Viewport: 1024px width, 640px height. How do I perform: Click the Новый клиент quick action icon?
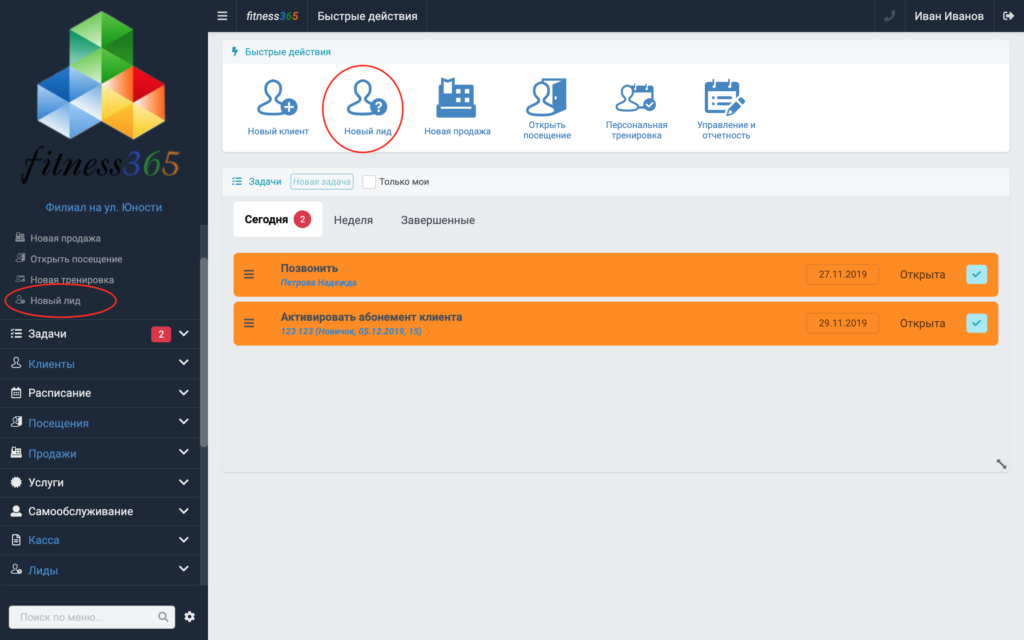pyautogui.click(x=278, y=97)
